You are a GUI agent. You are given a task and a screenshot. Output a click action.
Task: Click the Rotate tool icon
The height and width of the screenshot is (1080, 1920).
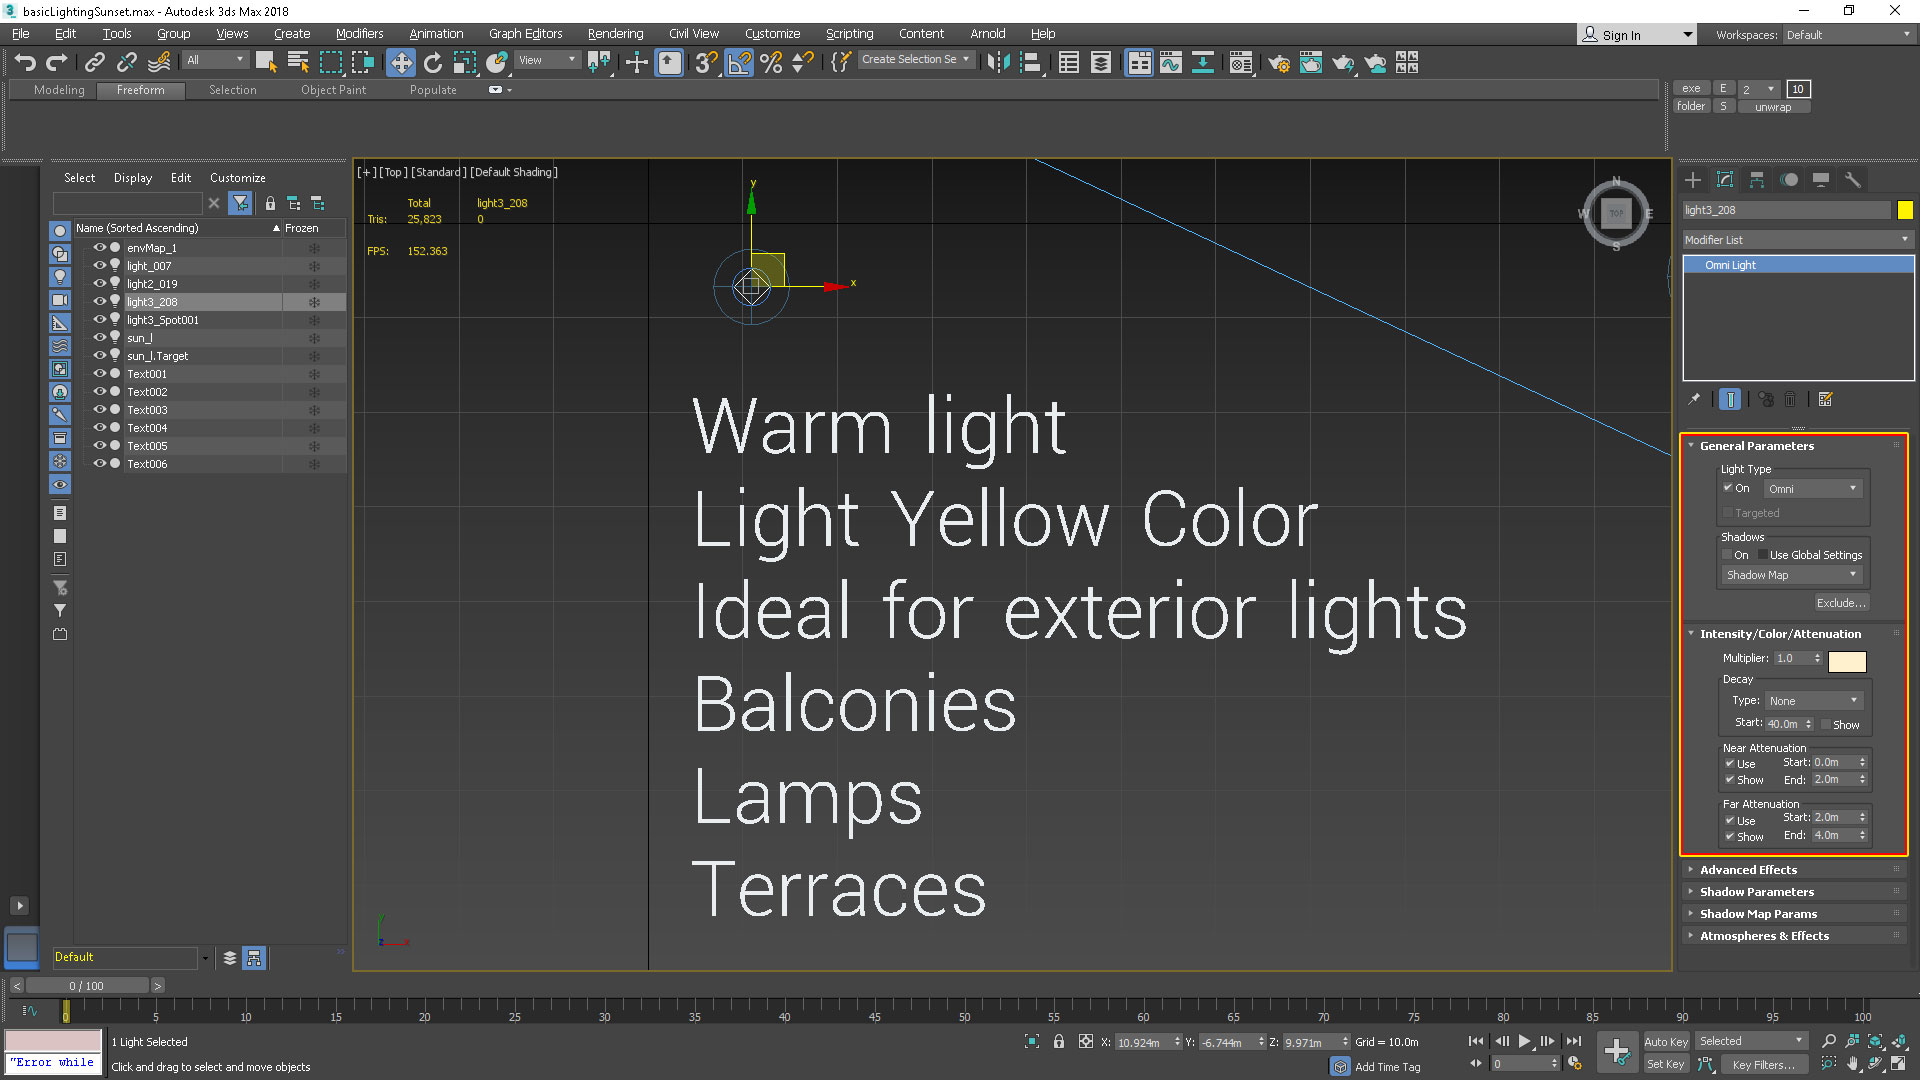[433, 63]
